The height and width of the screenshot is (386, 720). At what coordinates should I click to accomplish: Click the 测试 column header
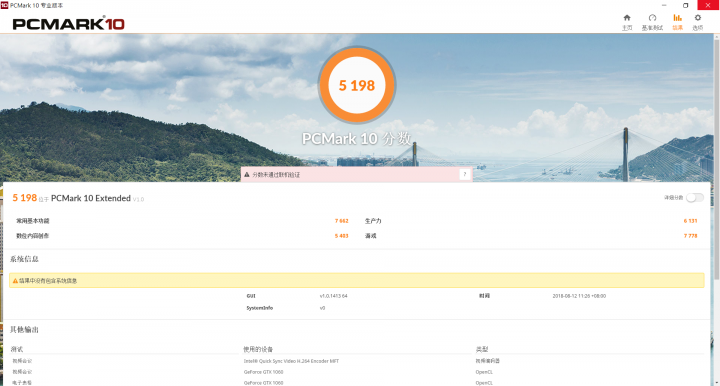17,349
